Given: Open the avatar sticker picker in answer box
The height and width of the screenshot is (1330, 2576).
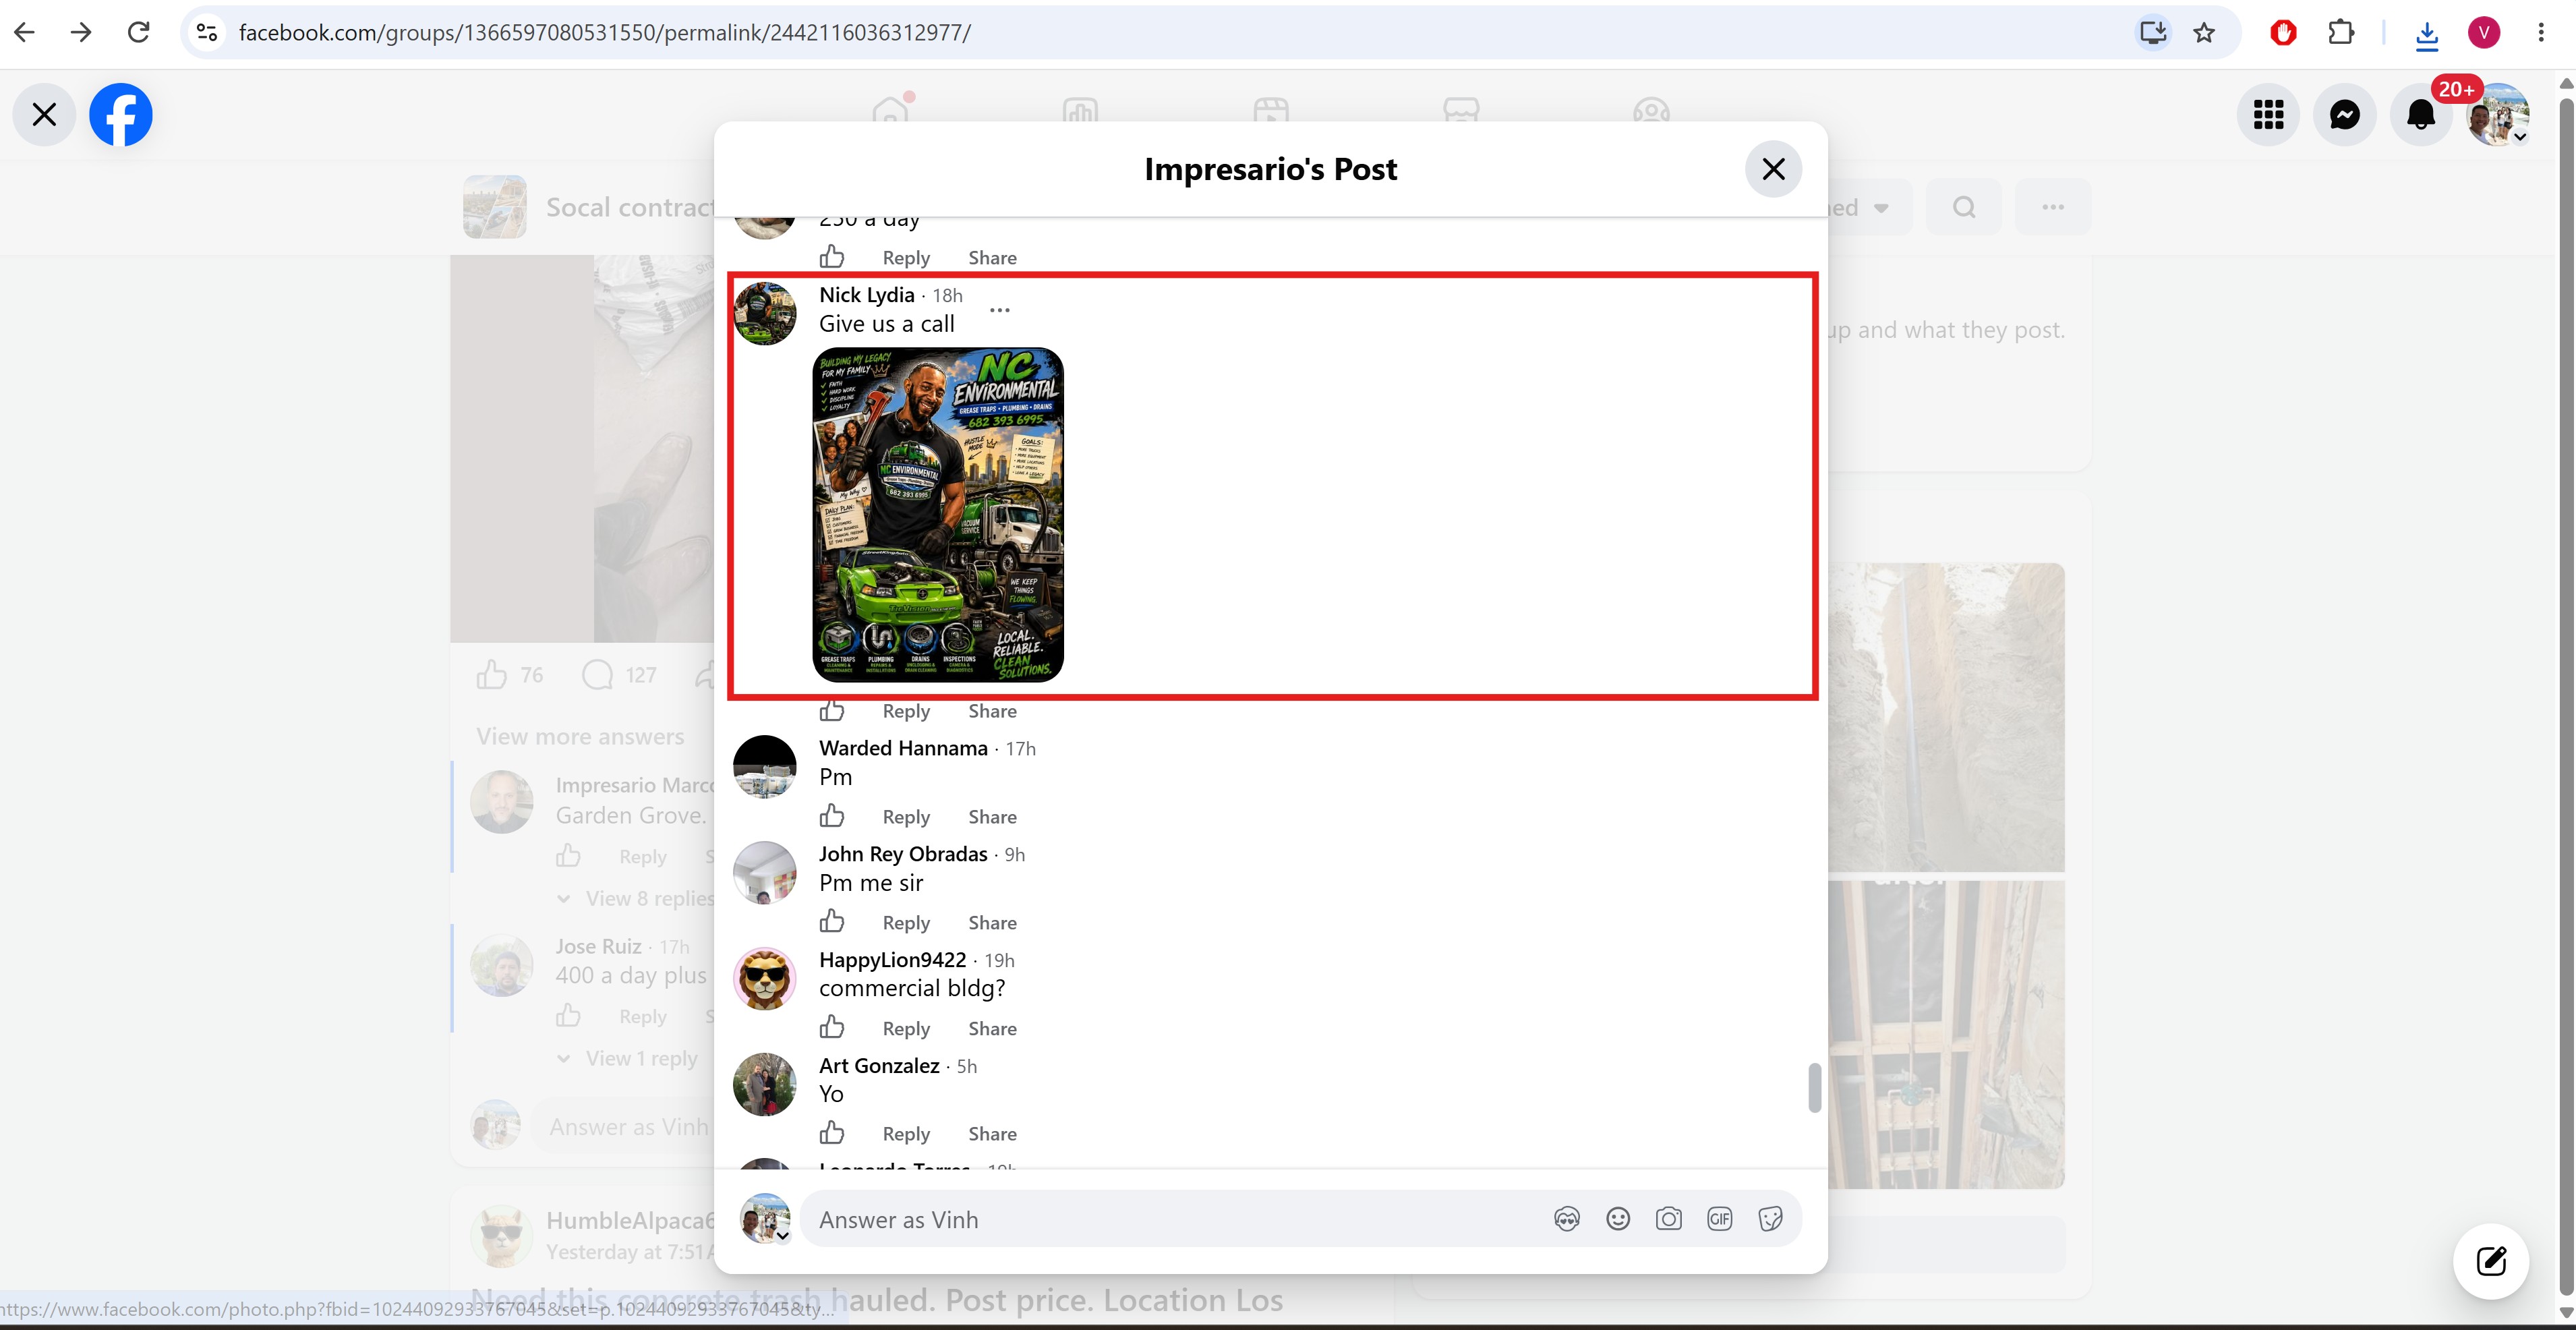Looking at the screenshot, I should point(1567,1219).
